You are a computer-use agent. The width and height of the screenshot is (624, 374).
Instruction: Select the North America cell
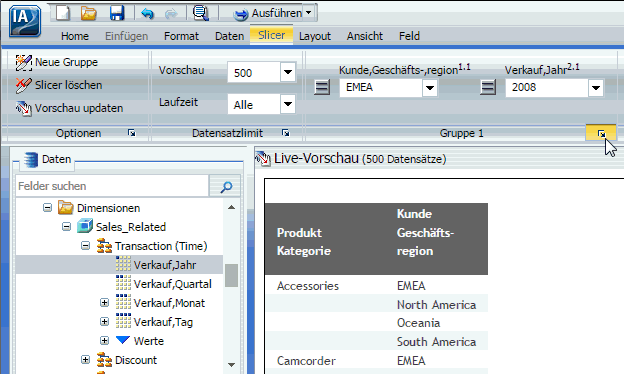[436, 305]
